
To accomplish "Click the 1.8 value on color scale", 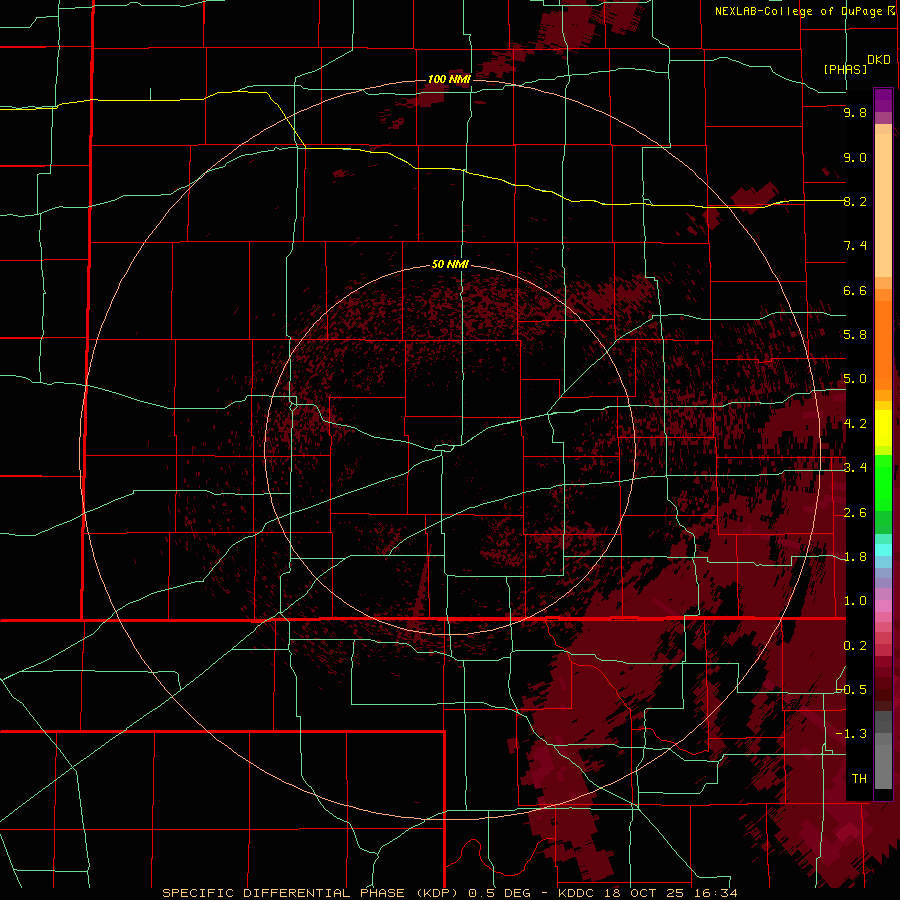I will pos(855,557).
